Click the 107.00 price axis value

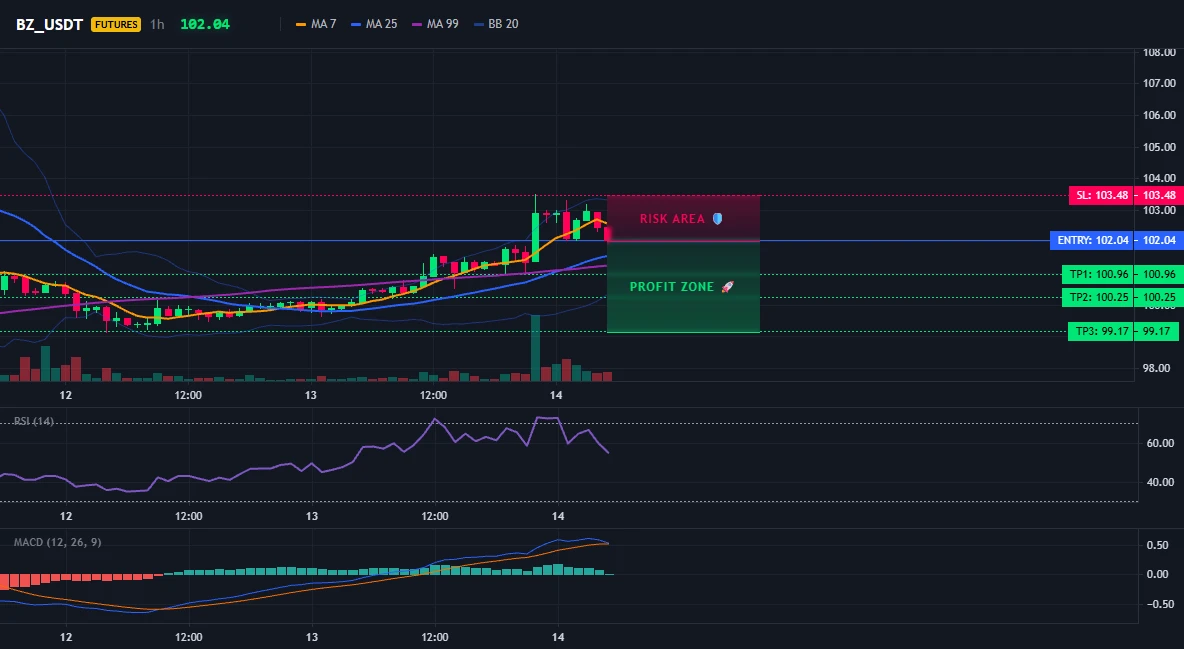pyautogui.click(x=1159, y=83)
